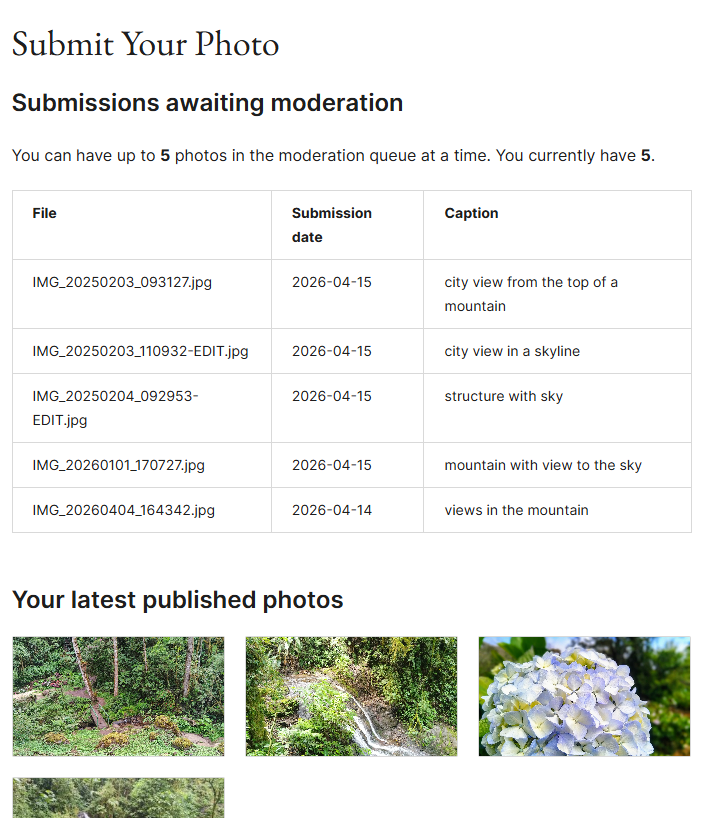This screenshot has height=818, width=717.
Task: Click caption "city view in a skyline"
Action: coord(512,351)
